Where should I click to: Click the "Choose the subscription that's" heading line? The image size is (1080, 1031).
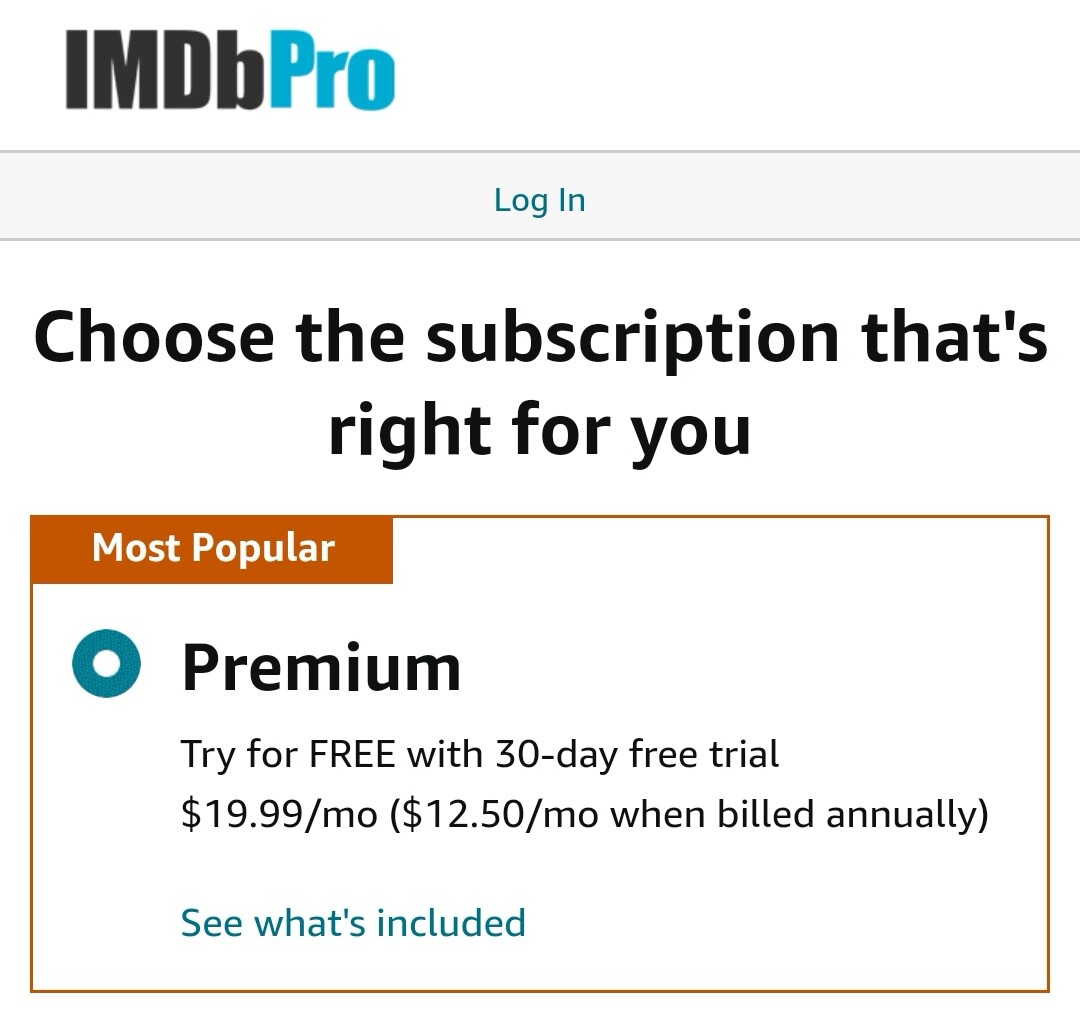540,336
